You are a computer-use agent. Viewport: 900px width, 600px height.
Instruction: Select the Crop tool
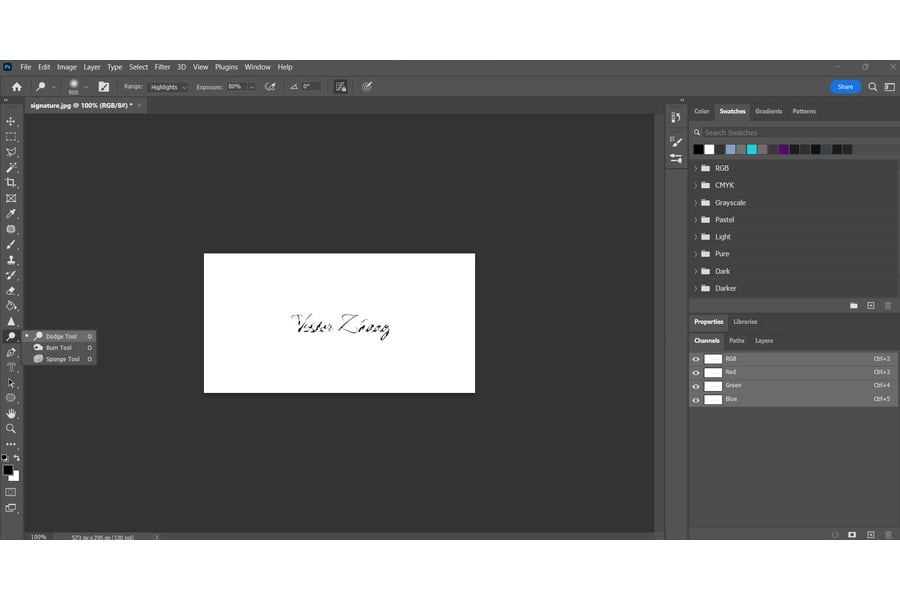[11, 183]
